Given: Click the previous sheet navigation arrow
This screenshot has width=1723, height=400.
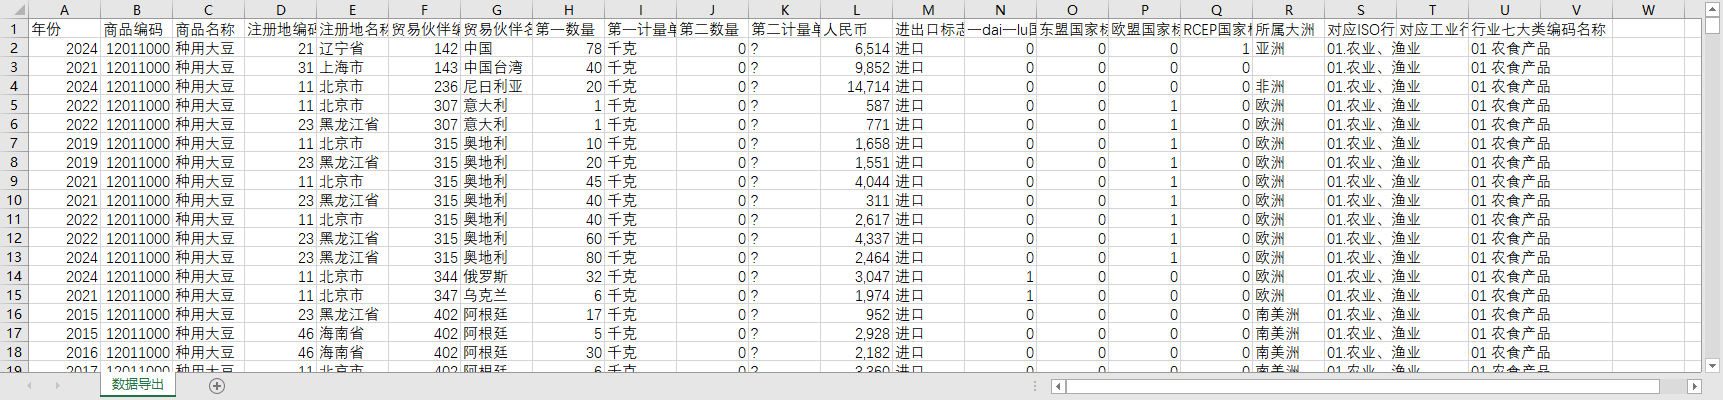Looking at the screenshot, I should click(x=29, y=385).
